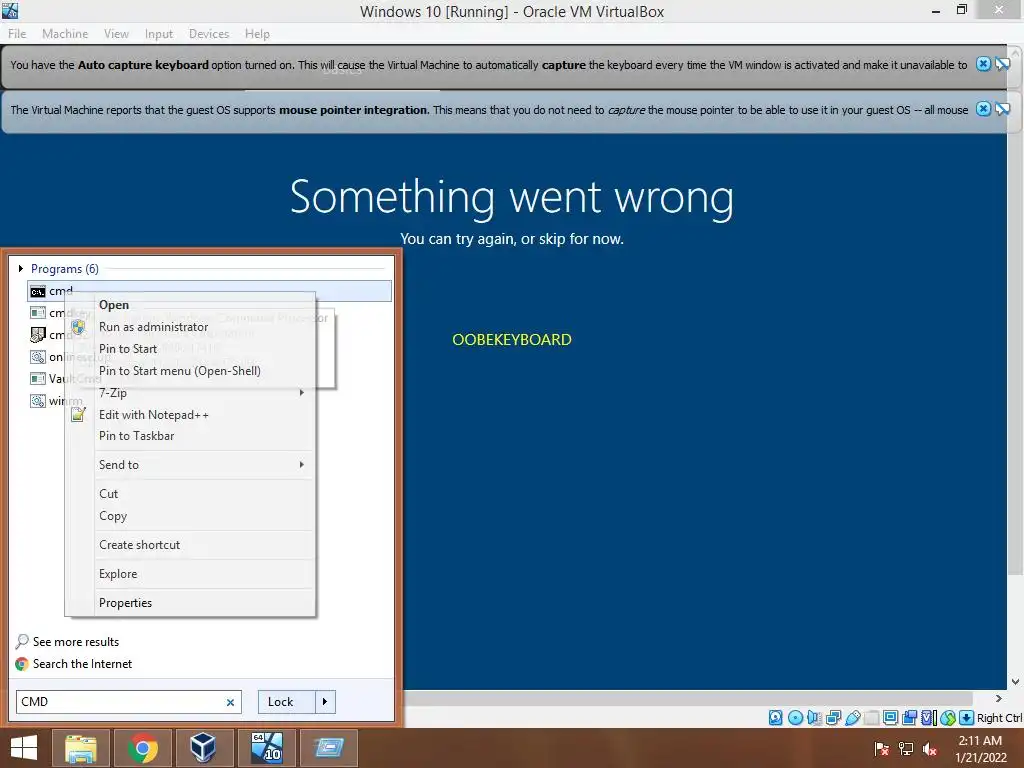Switch to the Windows 10 VM taskbar icon
This screenshot has width=1024, height=768.
(x=266, y=748)
